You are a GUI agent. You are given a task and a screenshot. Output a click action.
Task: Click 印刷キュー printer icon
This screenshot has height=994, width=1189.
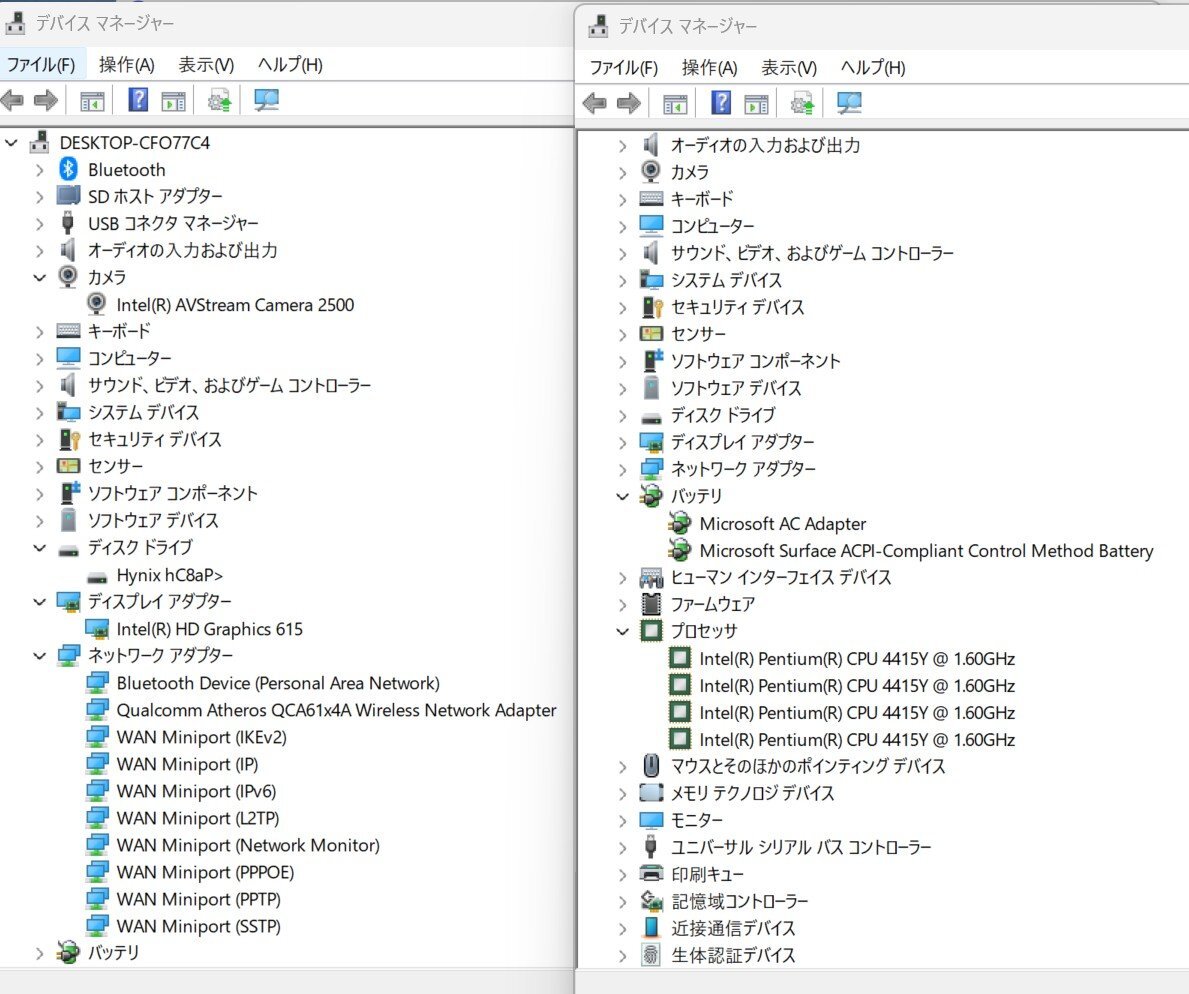click(651, 873)
